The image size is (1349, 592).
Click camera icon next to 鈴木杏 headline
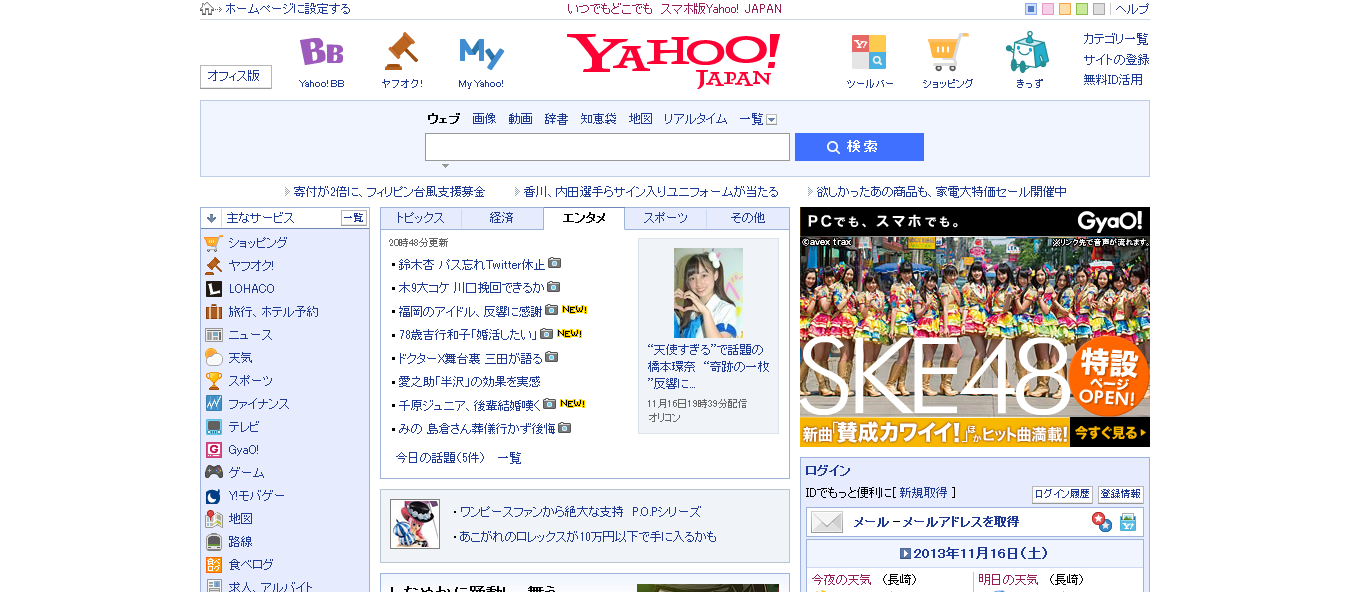pos(554,264)
